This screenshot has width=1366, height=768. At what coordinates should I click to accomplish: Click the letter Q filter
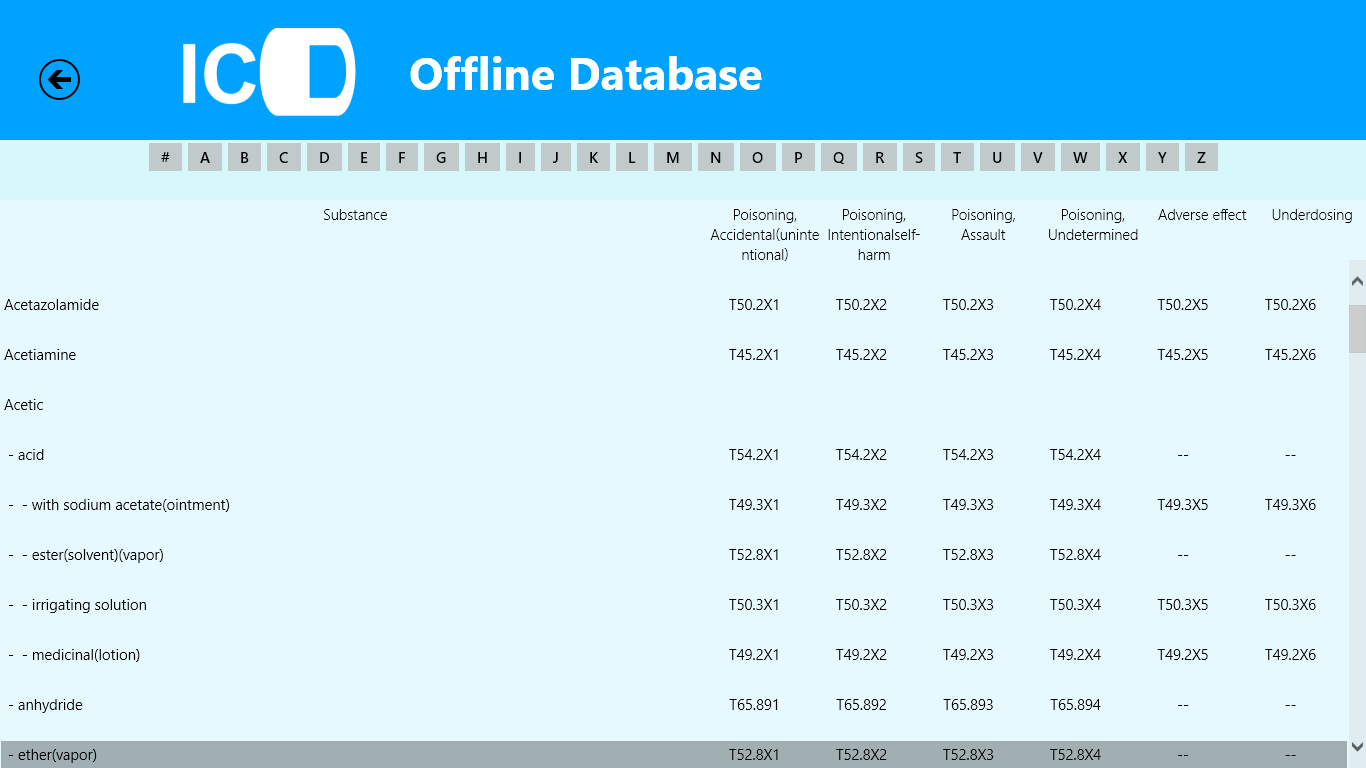click(x=838, y=157)
